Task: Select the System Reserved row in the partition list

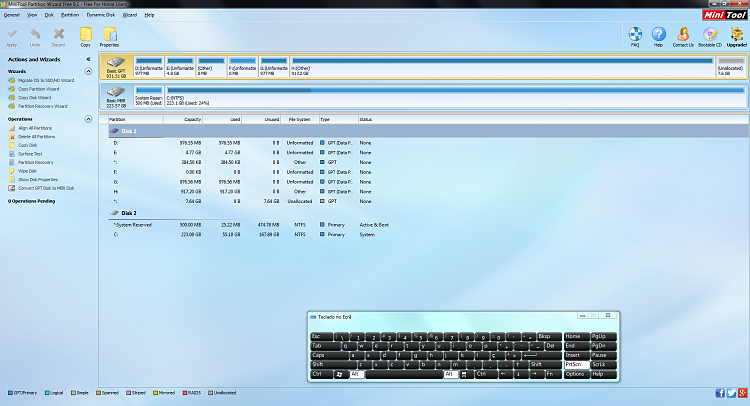Action: [x=249, y=225]
